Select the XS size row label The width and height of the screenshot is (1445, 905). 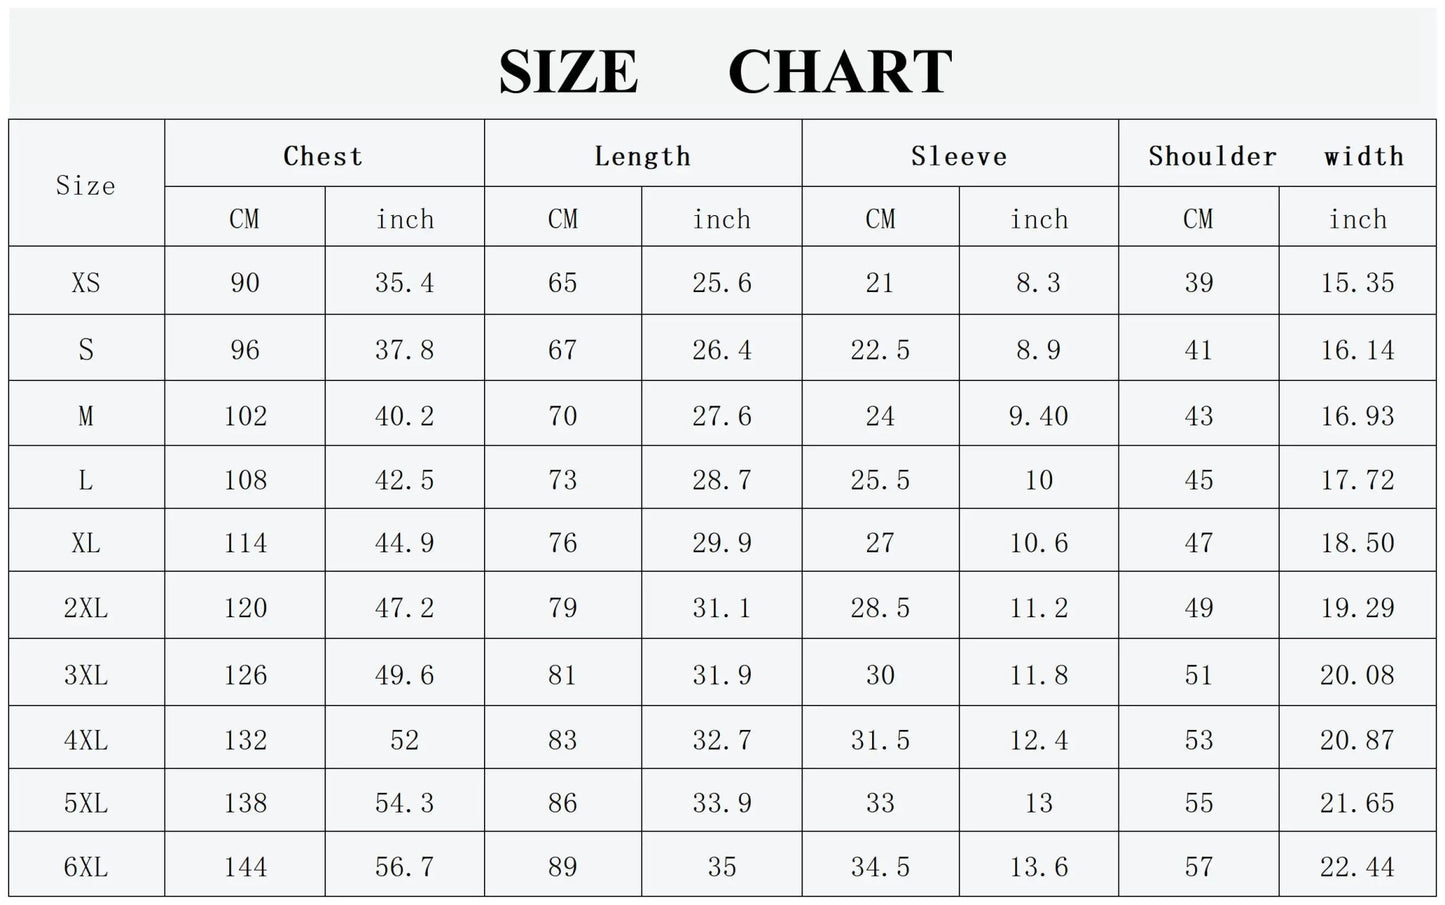click(86, 283)
